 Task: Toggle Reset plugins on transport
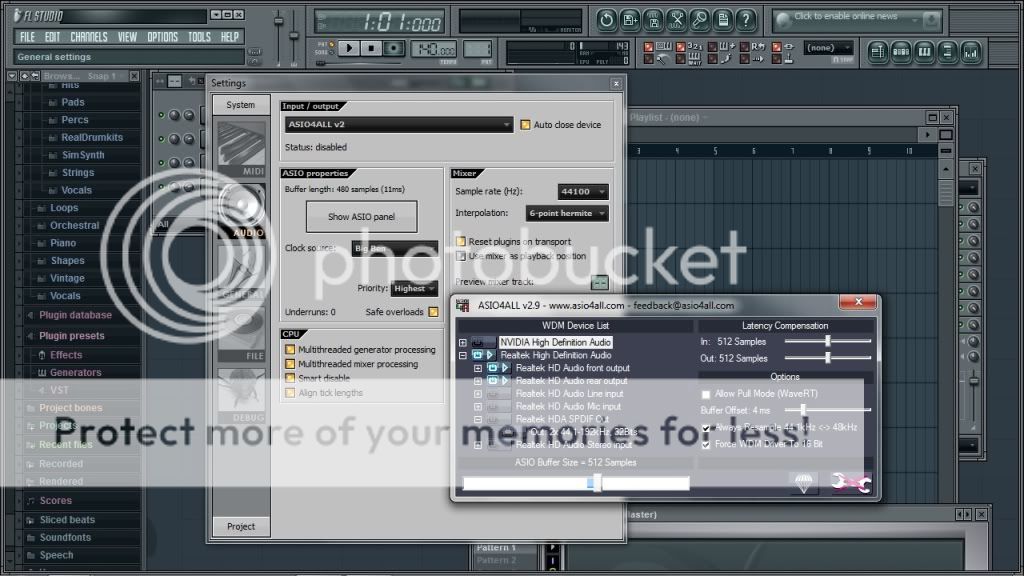point(460,242)
